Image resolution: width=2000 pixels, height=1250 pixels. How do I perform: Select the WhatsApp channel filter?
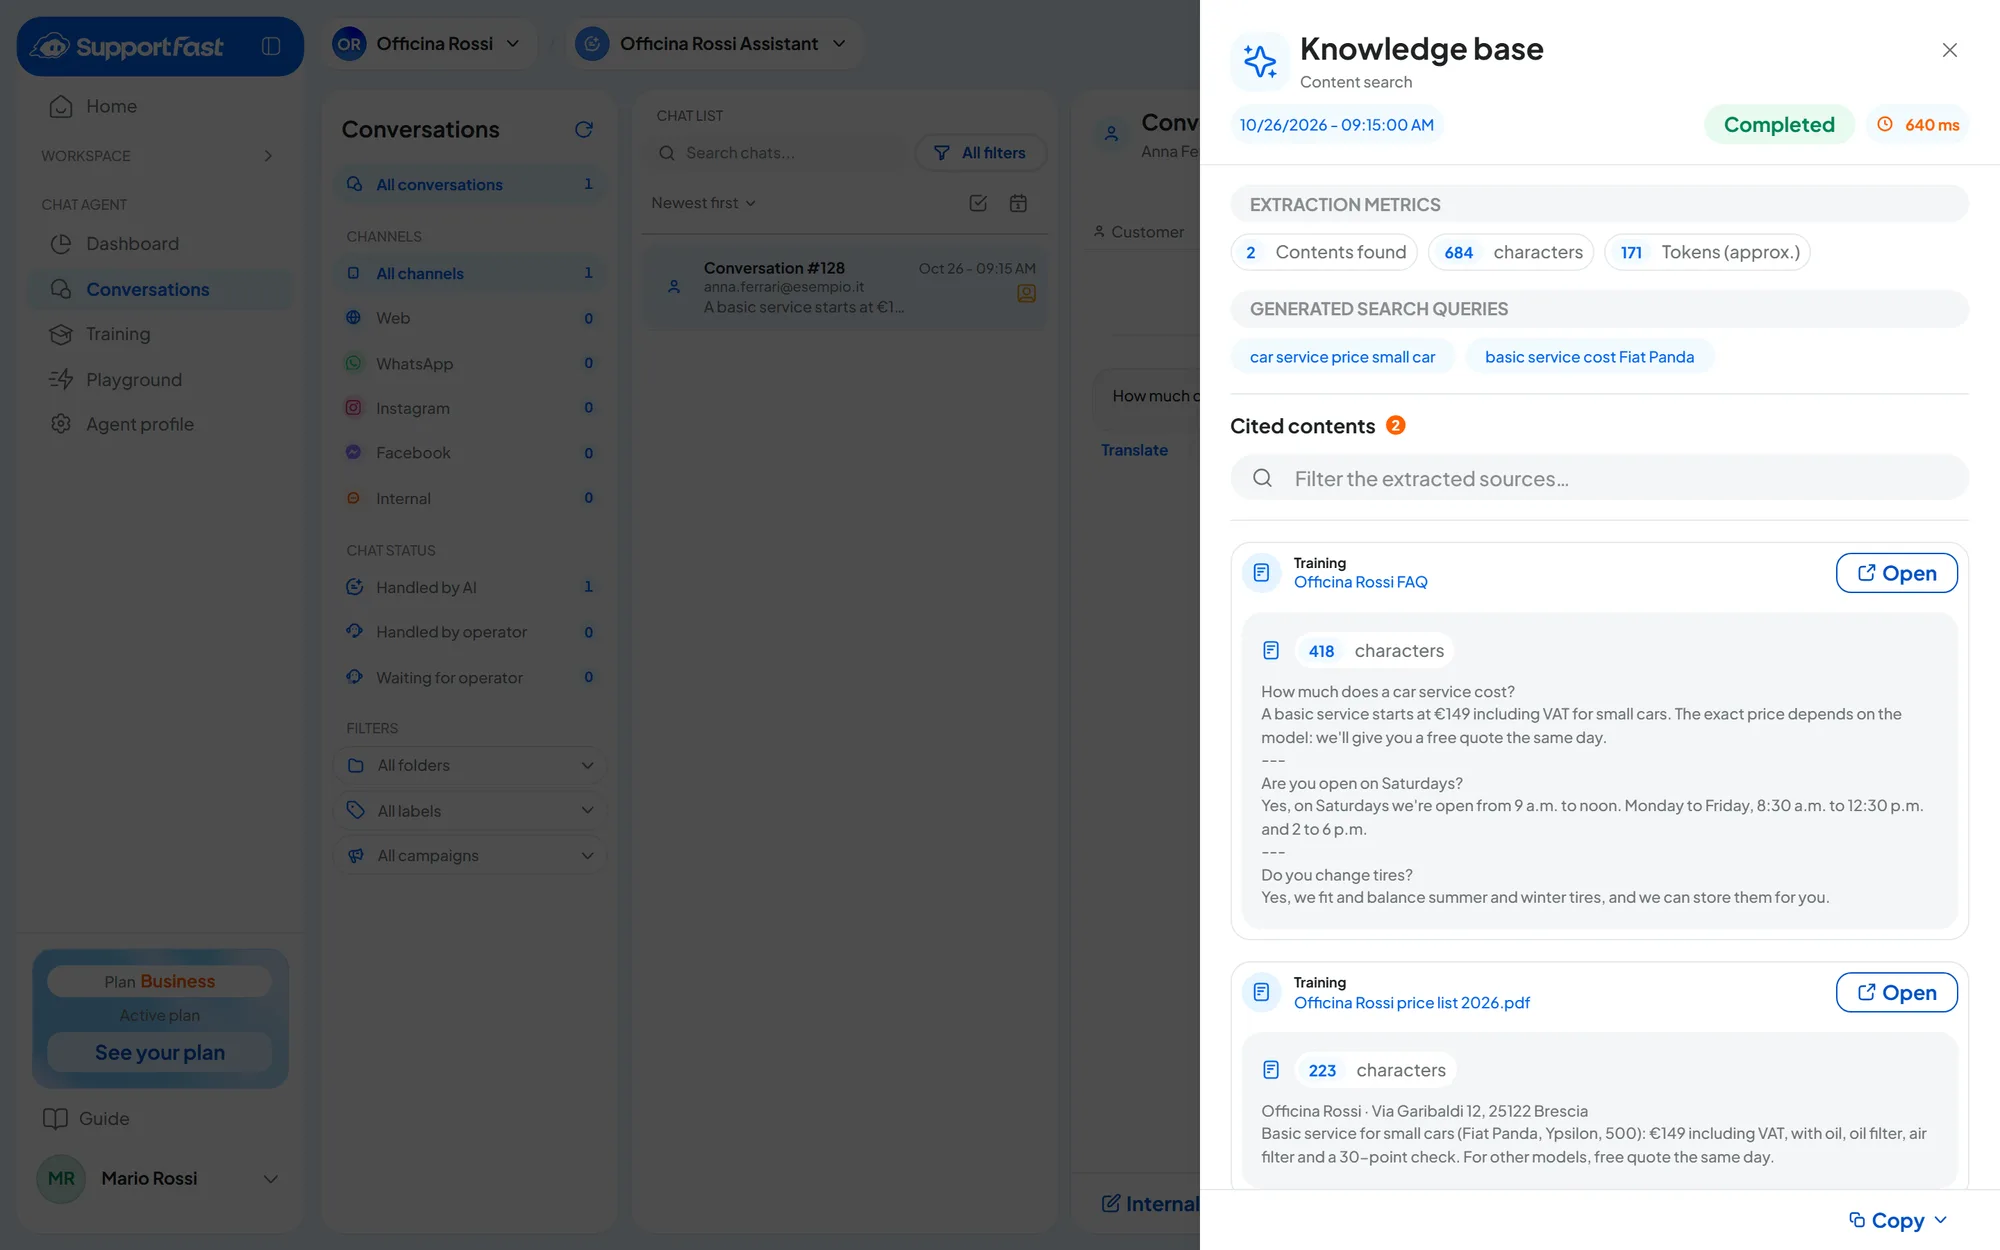469,364
